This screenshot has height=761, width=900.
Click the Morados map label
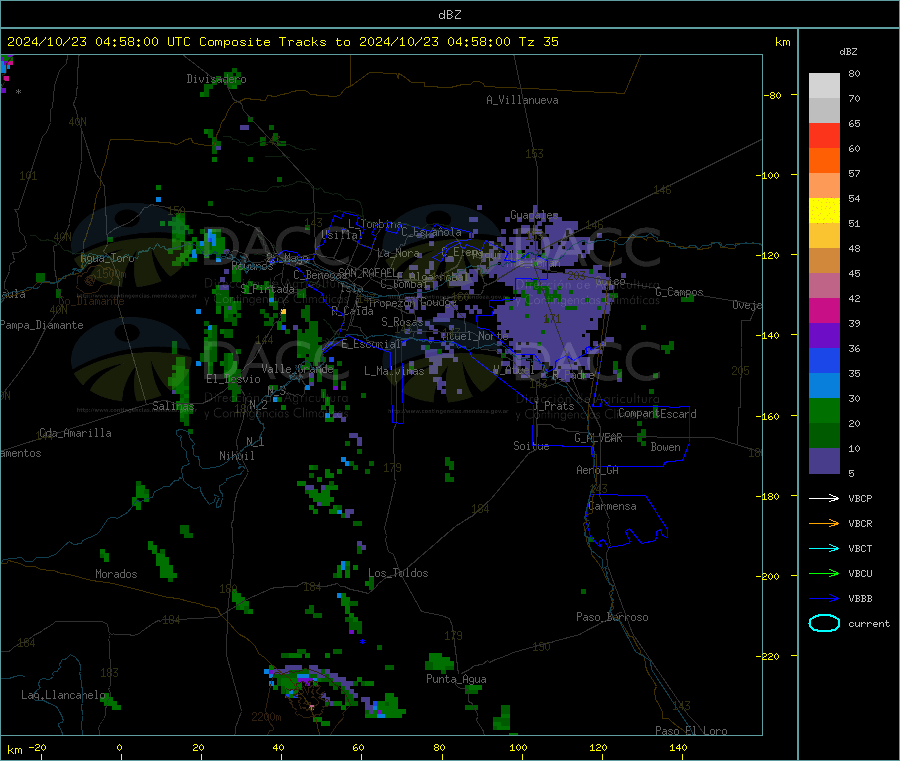point(116,574)
